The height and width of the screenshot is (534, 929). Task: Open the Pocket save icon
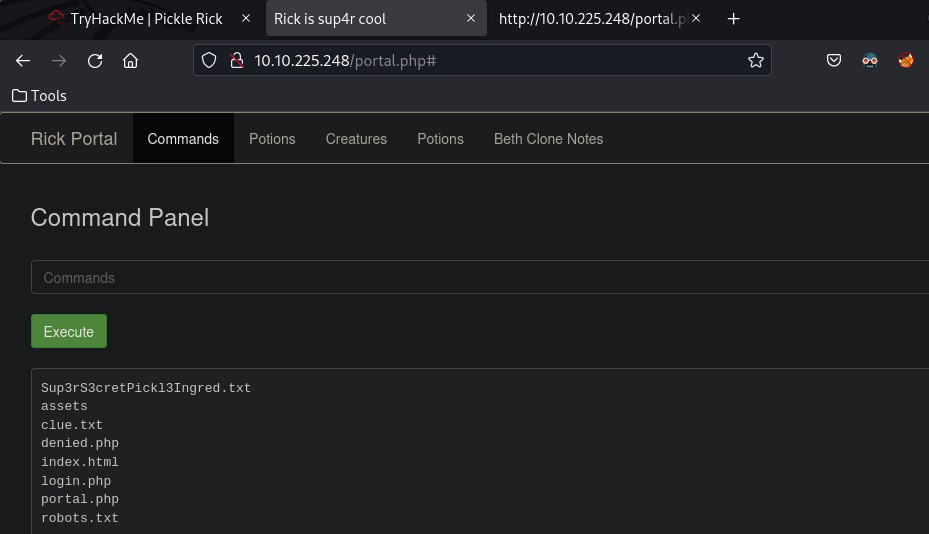pos(834,61)
